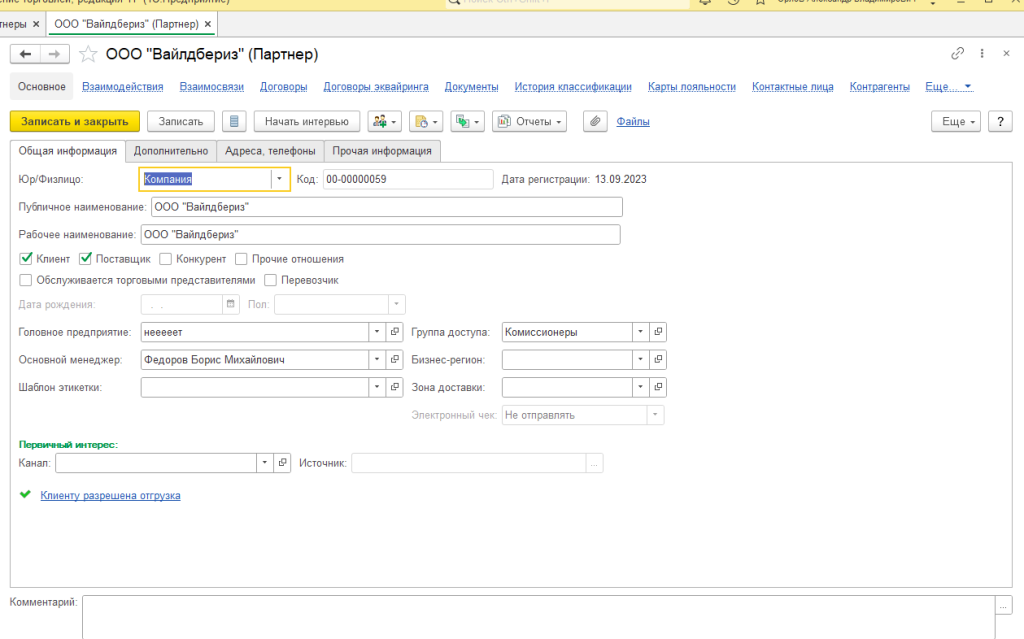Screen dimensions: 1024x639
Task: Copy link with the chain icon
Action: [957, 54]
